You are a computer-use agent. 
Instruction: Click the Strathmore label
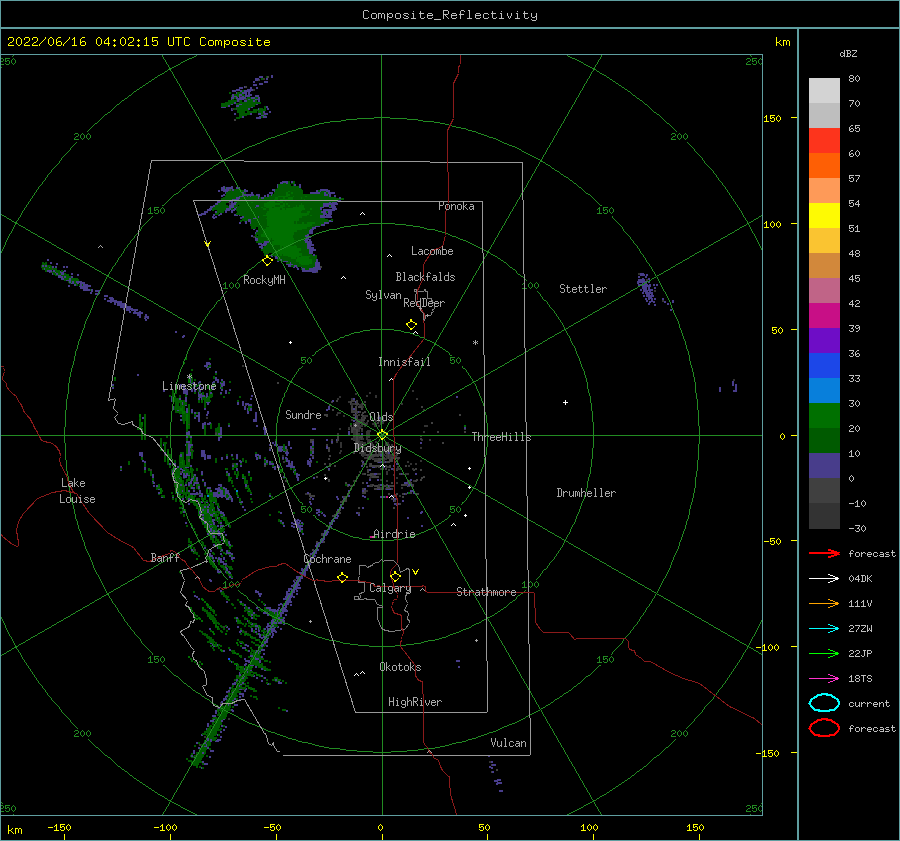(486, 592)
